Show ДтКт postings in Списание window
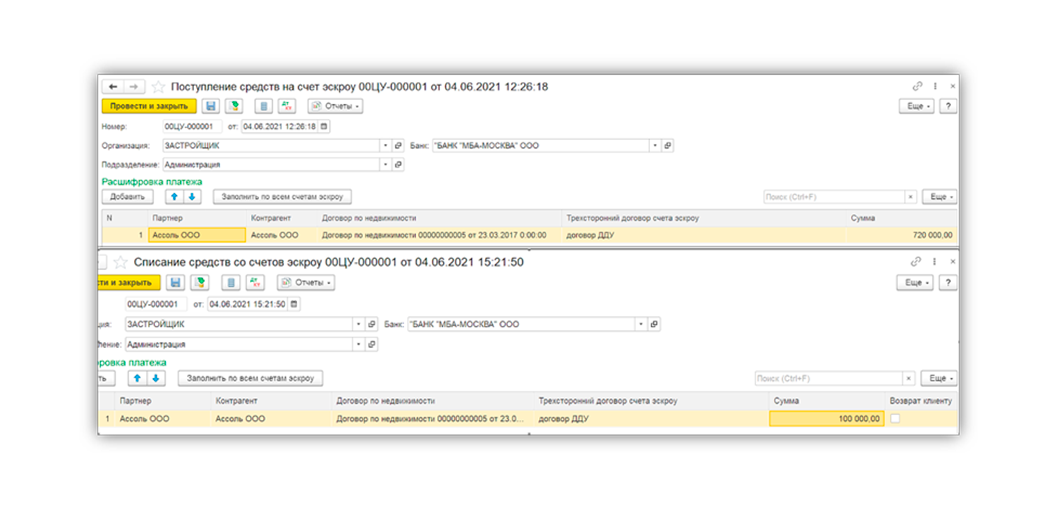The width and height of the screenshot is (1057, 507). pos(254,283)
